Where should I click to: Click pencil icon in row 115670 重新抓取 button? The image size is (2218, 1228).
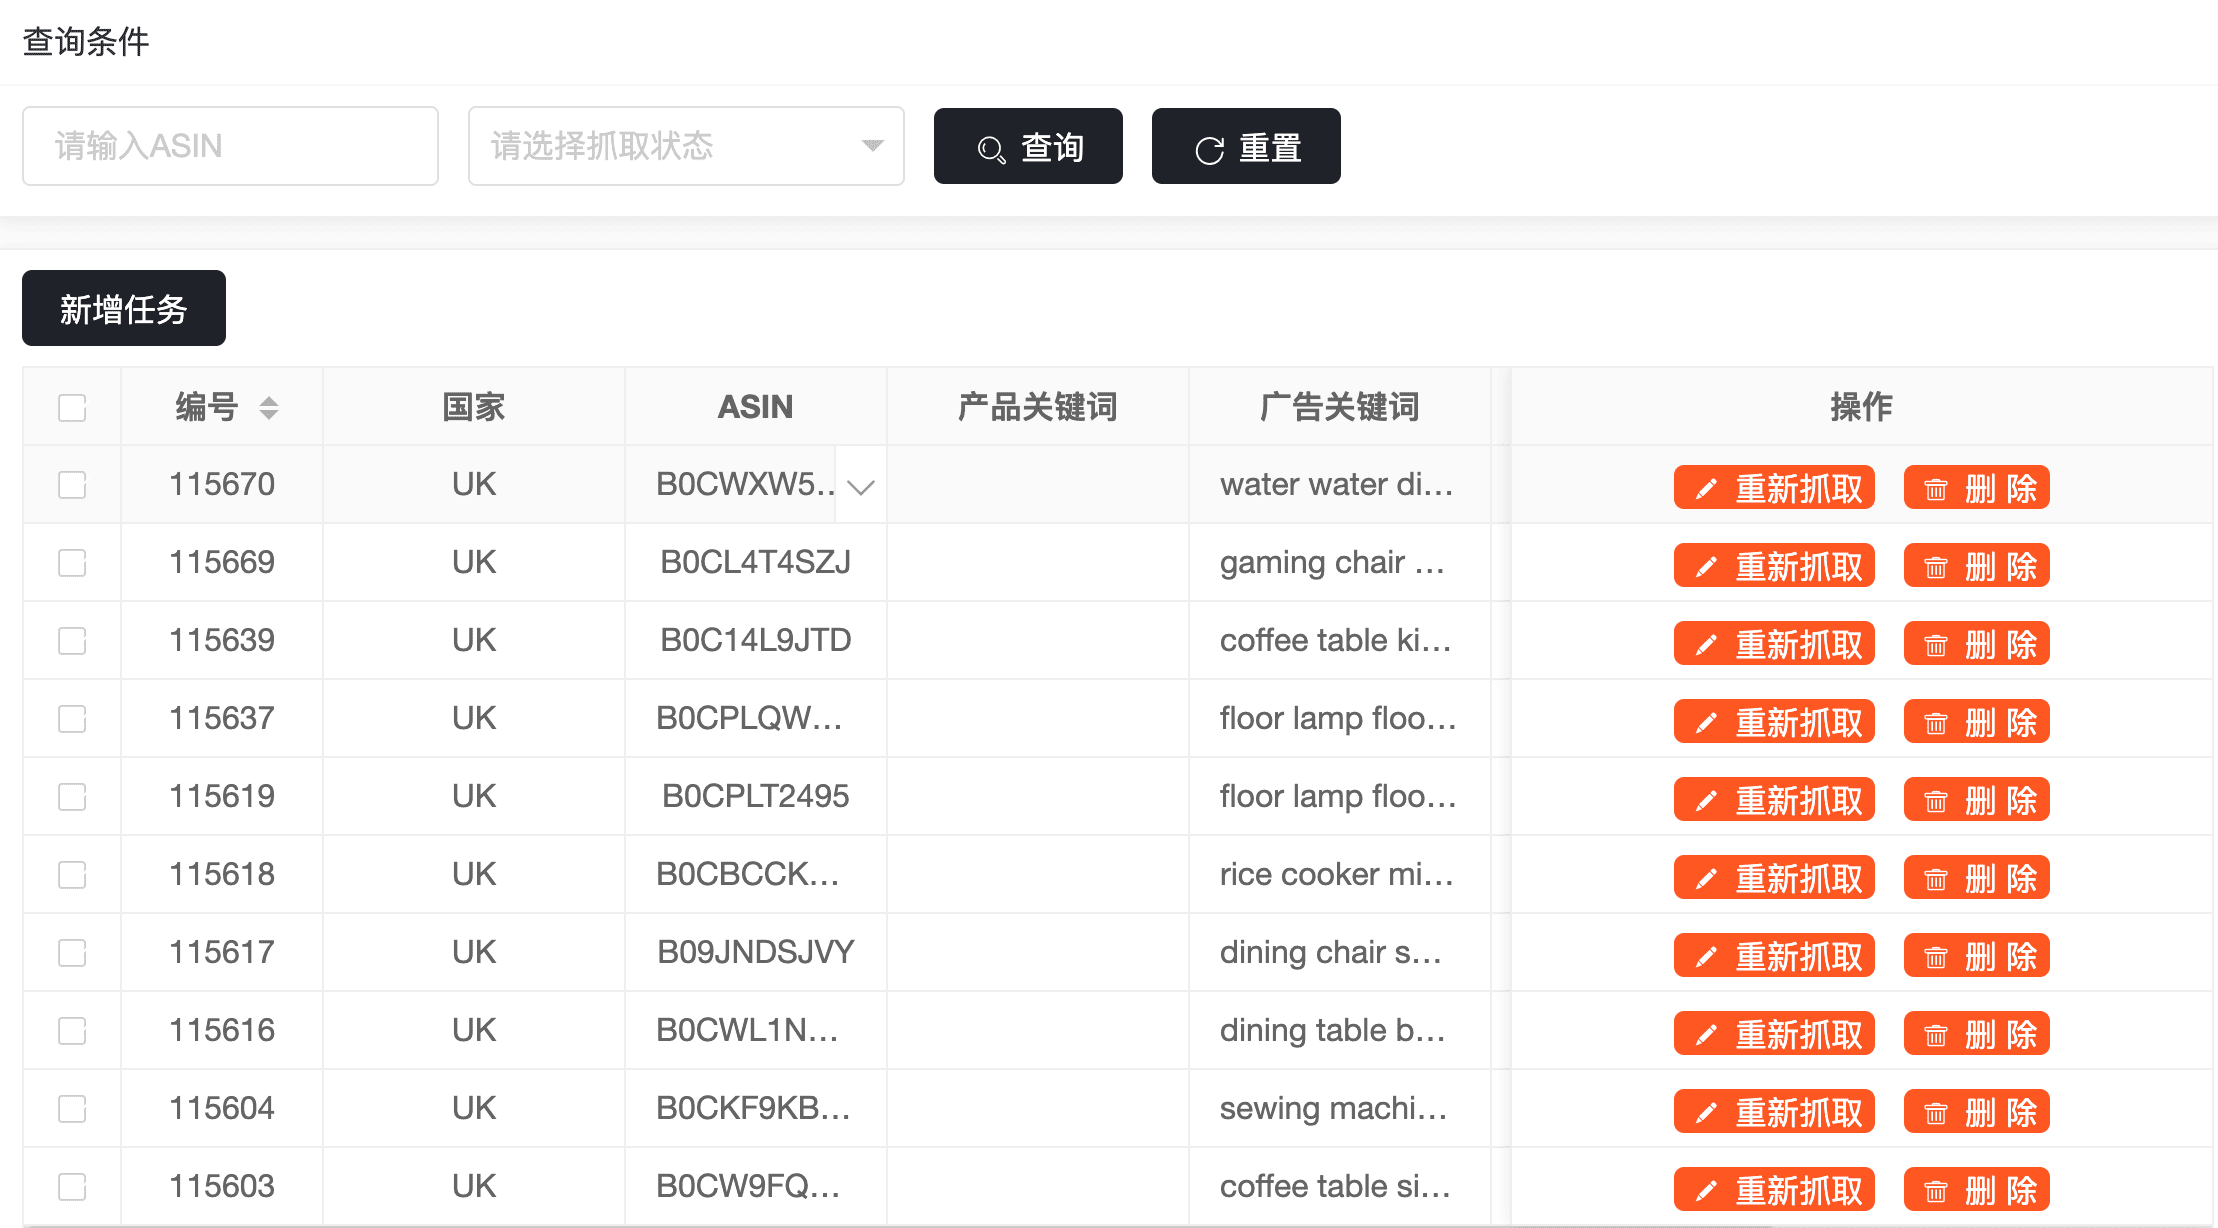point(1707,489)
